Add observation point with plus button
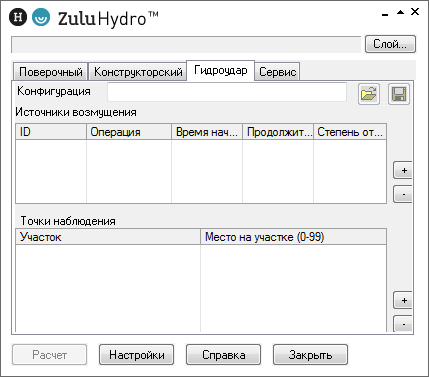Screen dimensions: 429x377 tap(403, 300)
